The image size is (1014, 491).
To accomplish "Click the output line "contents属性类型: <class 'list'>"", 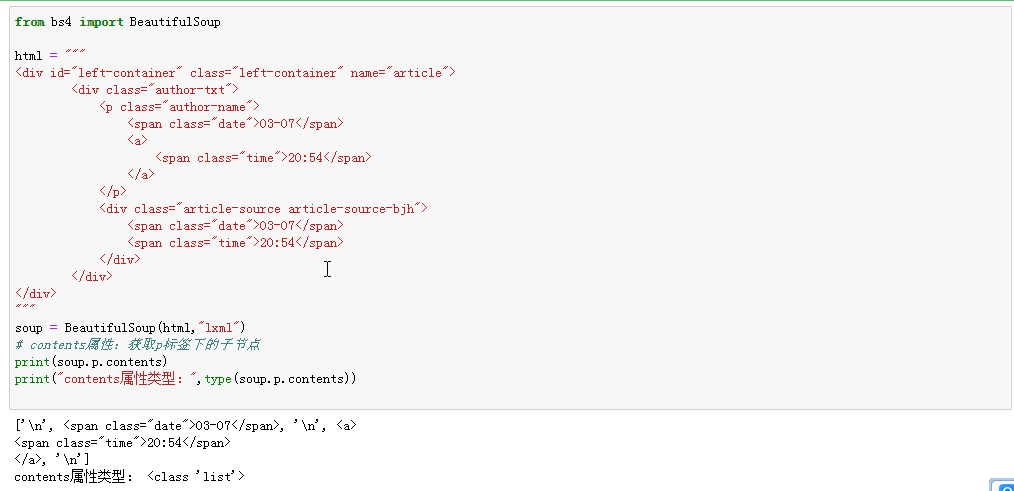I will click(x=128, y=477).
